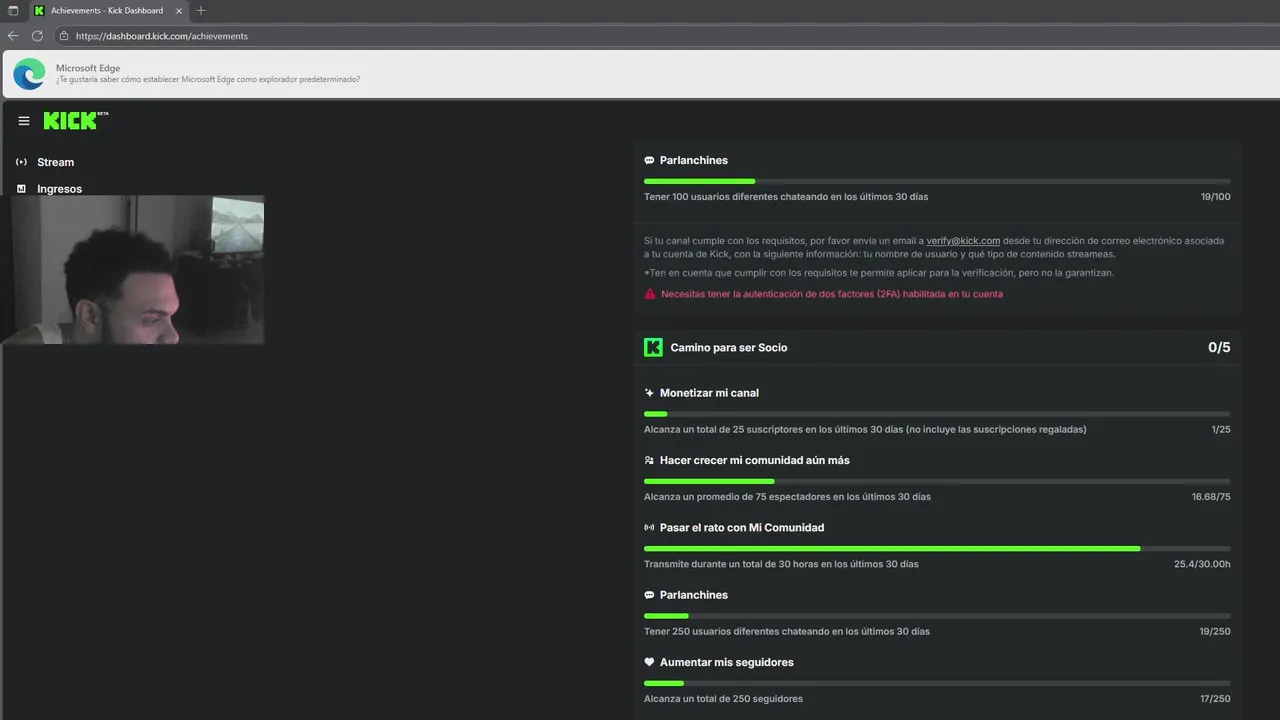This screenshot has width=1280, height=720.
Task: Click the broadcast icon beside Pasar el rato
Action: point(649,527)
